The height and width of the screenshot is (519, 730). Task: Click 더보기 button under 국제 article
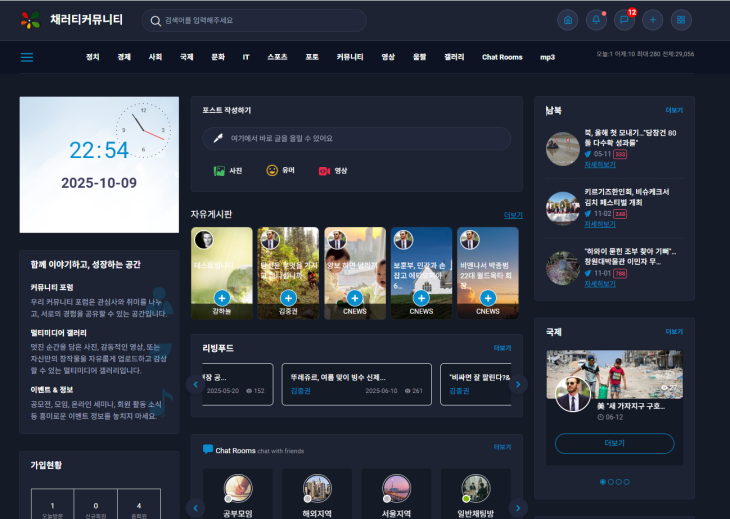point(614,443)
